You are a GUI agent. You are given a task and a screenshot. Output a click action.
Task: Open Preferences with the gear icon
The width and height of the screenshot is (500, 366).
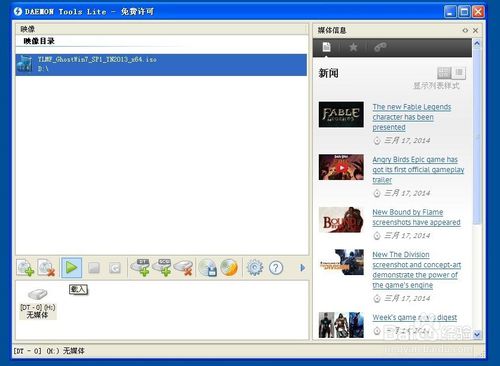255,268
